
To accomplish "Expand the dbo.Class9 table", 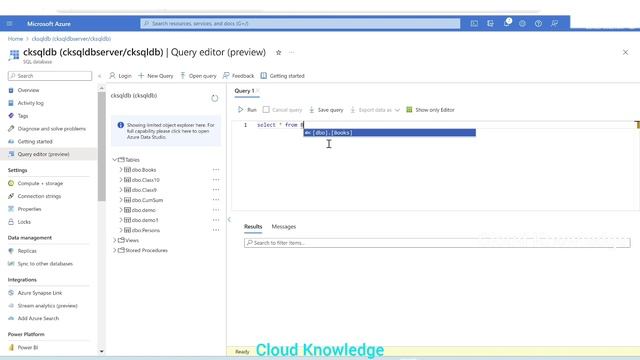I will [121, 190].
